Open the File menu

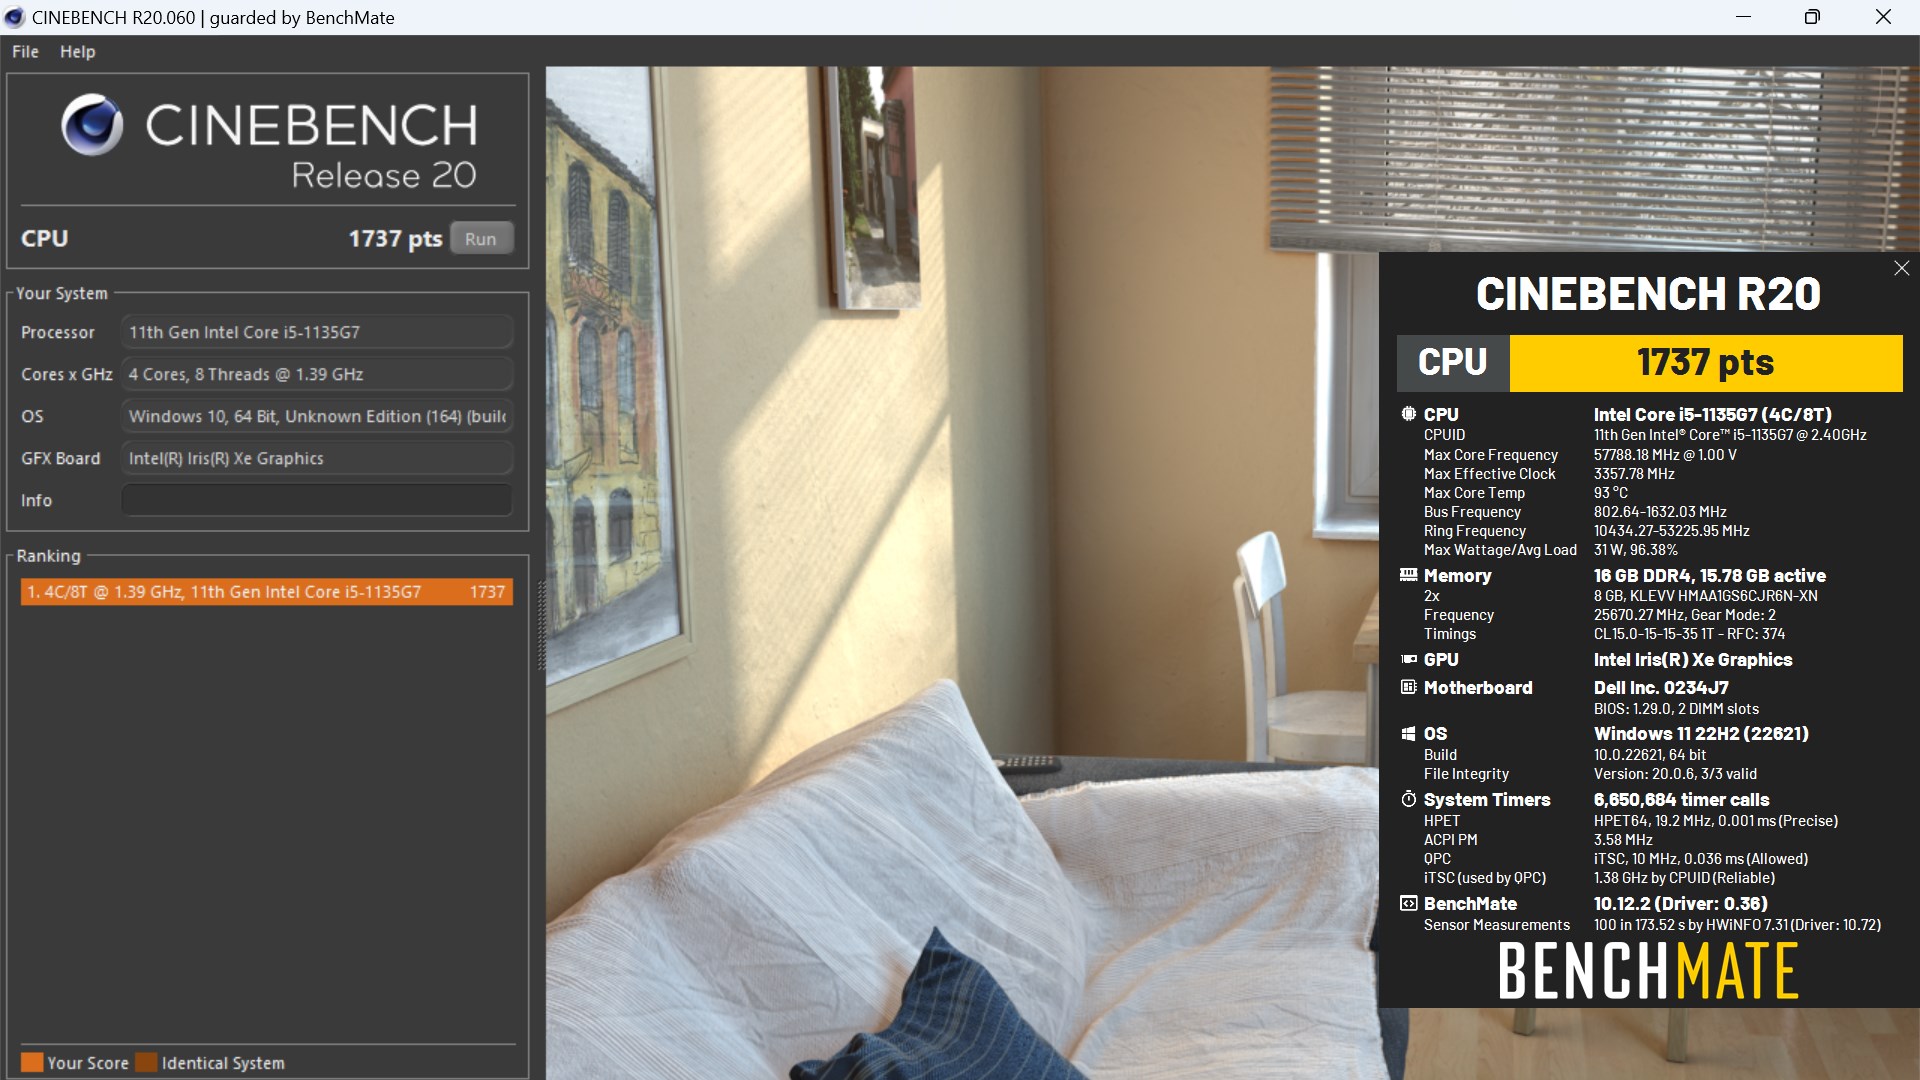click(x=25, y=52)
